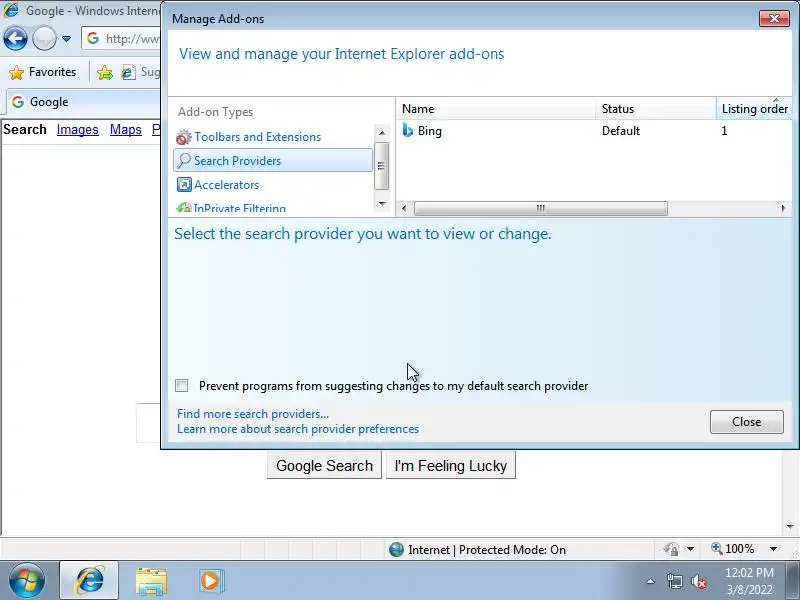Screen dimensions: 800x600
Task: Click Add-on Types scroll up arrow
Action: [x=382, y=133]
